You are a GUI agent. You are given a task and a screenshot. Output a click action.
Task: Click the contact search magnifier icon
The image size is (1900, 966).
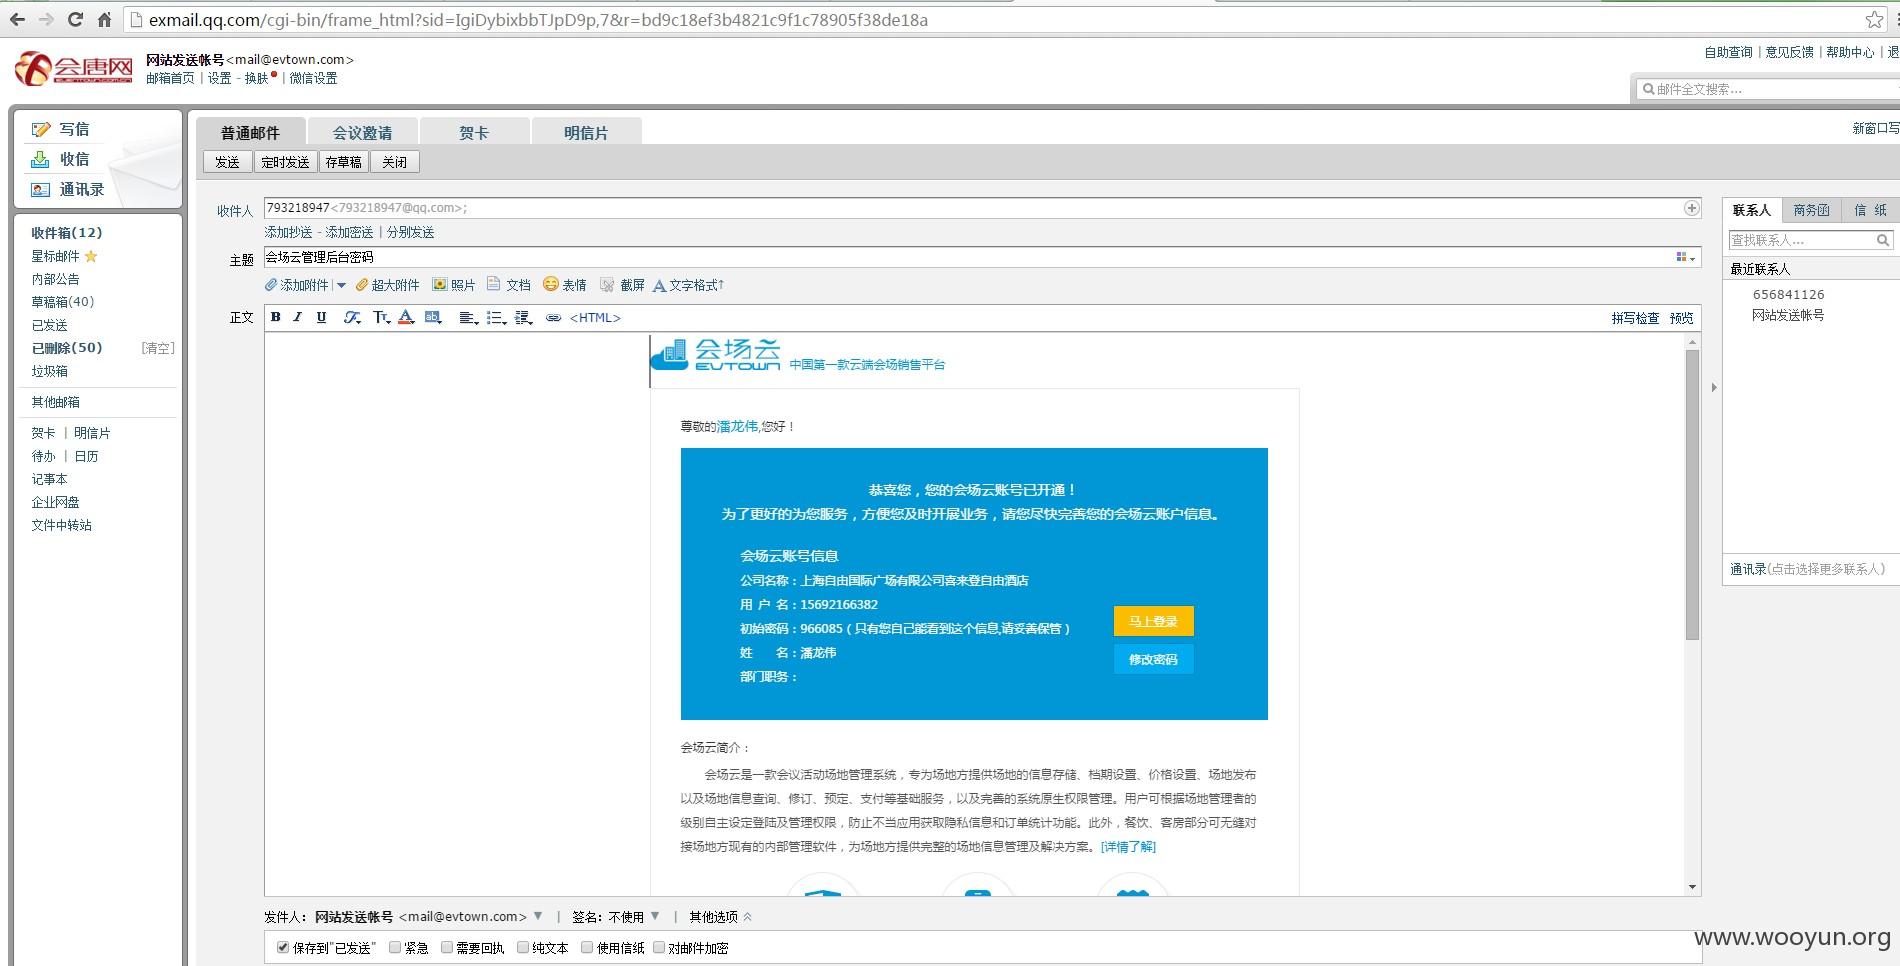[x=1883, y=240]
